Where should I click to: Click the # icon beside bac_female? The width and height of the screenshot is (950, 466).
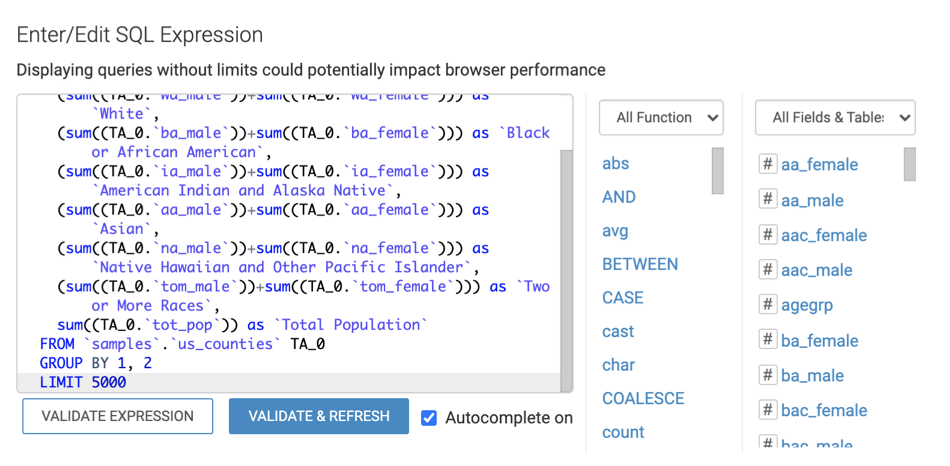pos(768,410)
